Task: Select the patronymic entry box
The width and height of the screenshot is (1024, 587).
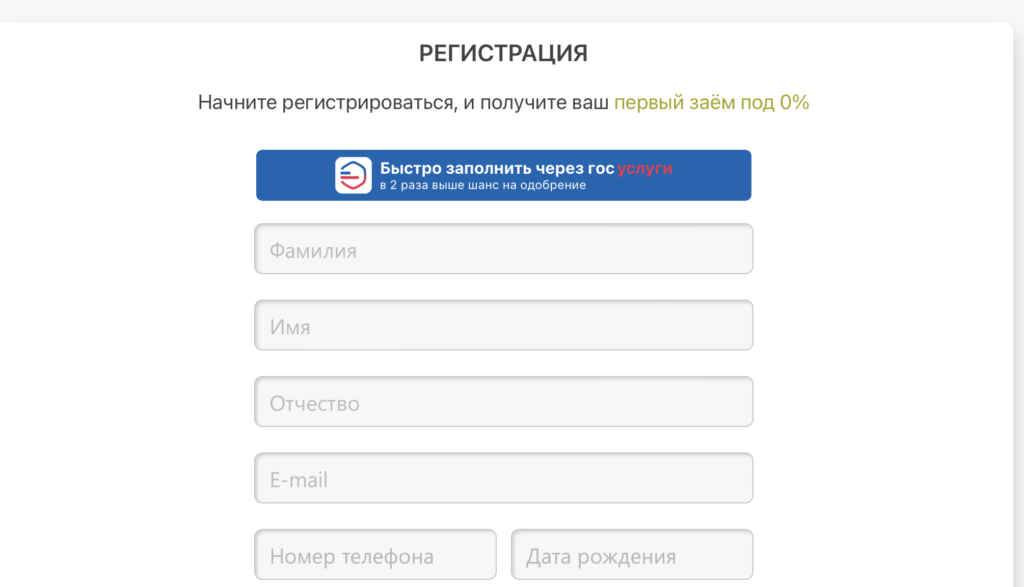Action: tap(503, 402)
